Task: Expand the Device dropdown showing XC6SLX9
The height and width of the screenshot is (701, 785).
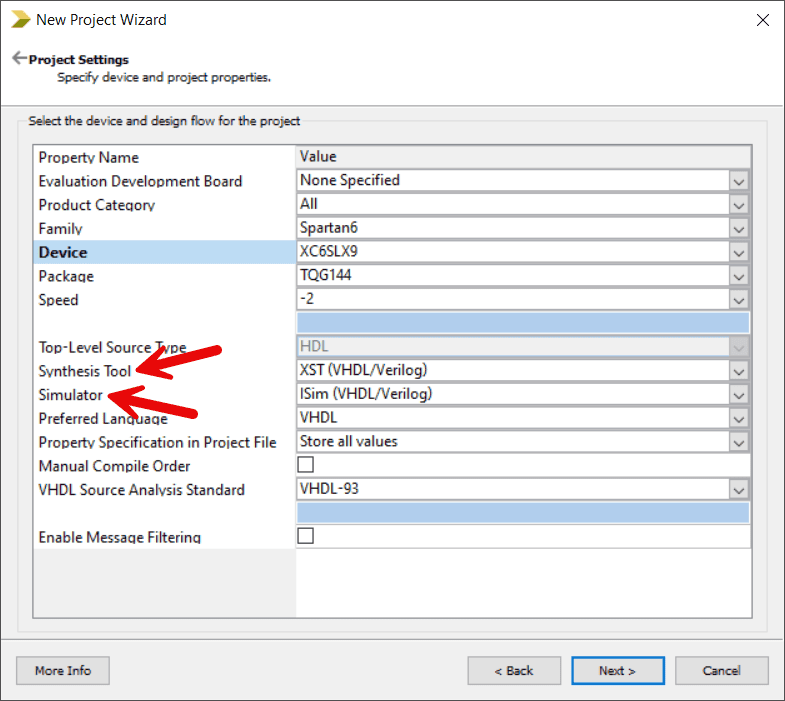Action: click(739, 252)
